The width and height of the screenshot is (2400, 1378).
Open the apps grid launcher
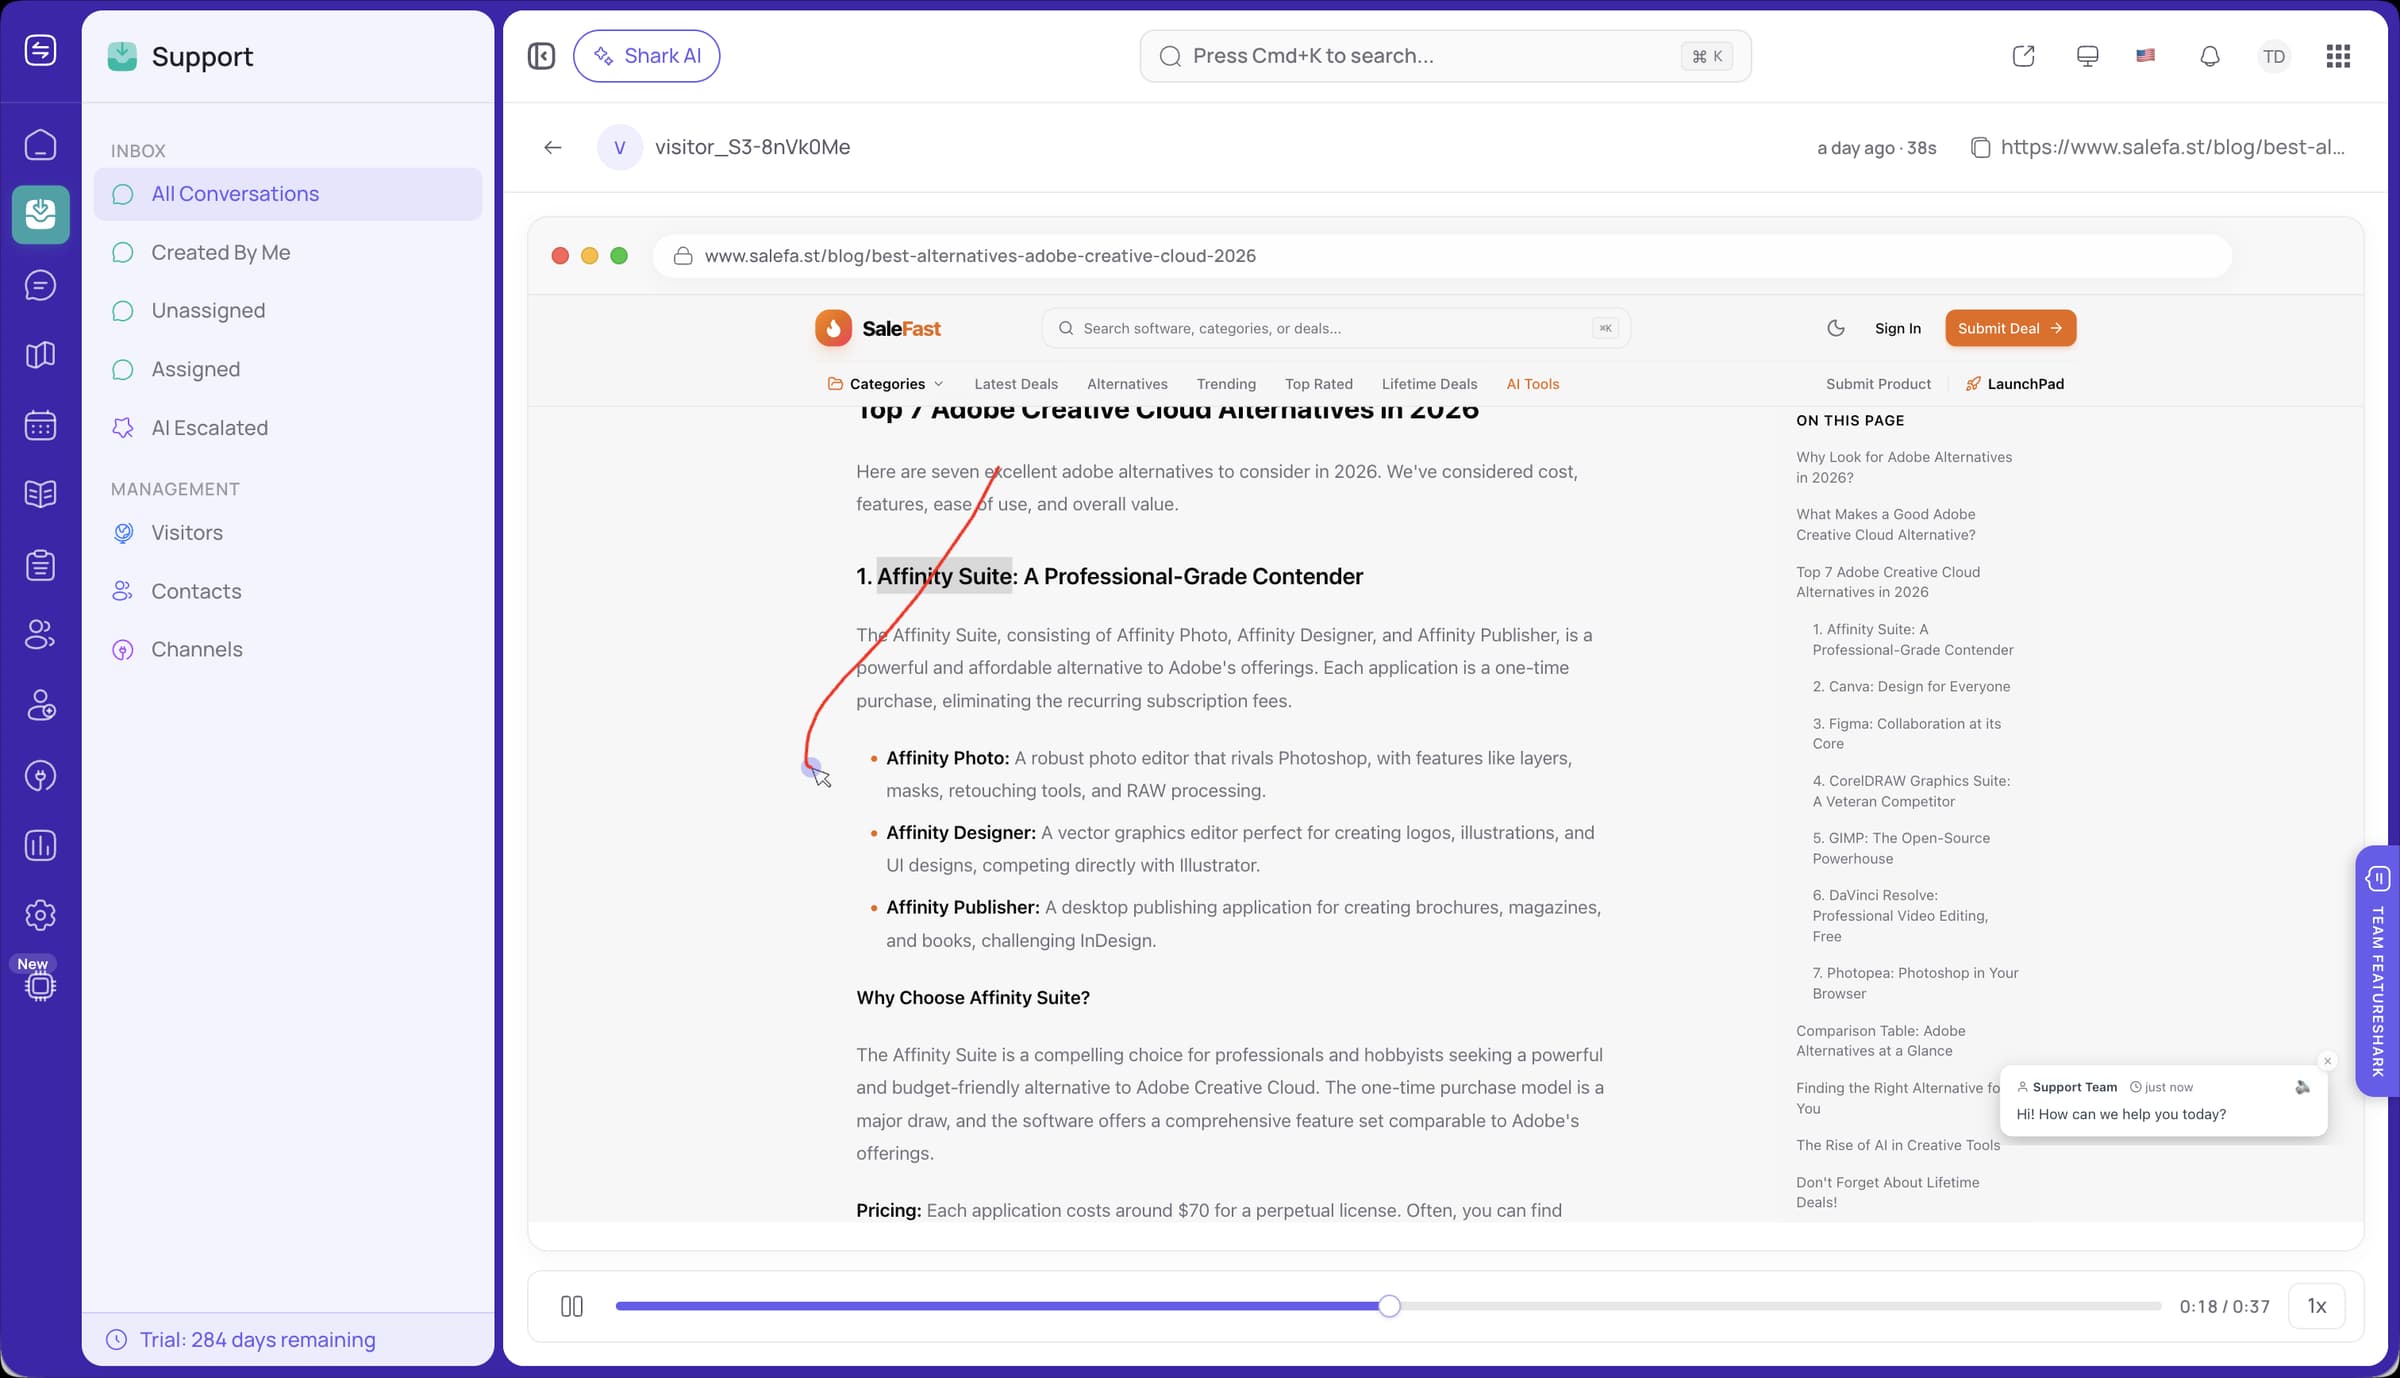2338,56
